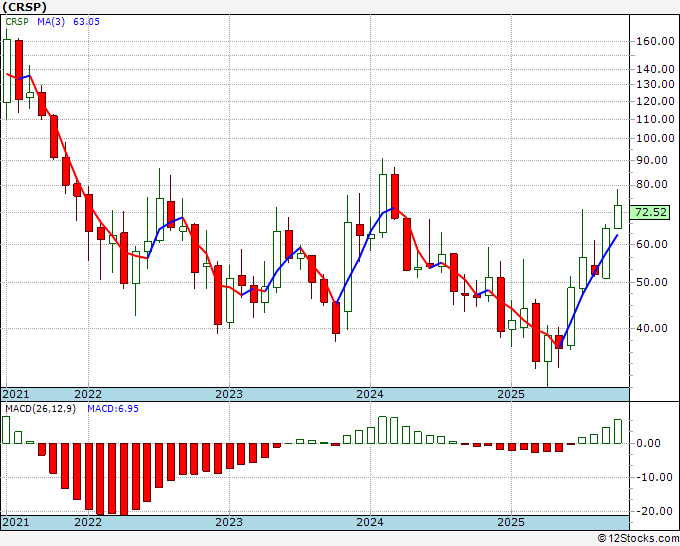Click 2023 on the price chart timeline
Screen dimensions: 680x546
click(x=229, y=394)
